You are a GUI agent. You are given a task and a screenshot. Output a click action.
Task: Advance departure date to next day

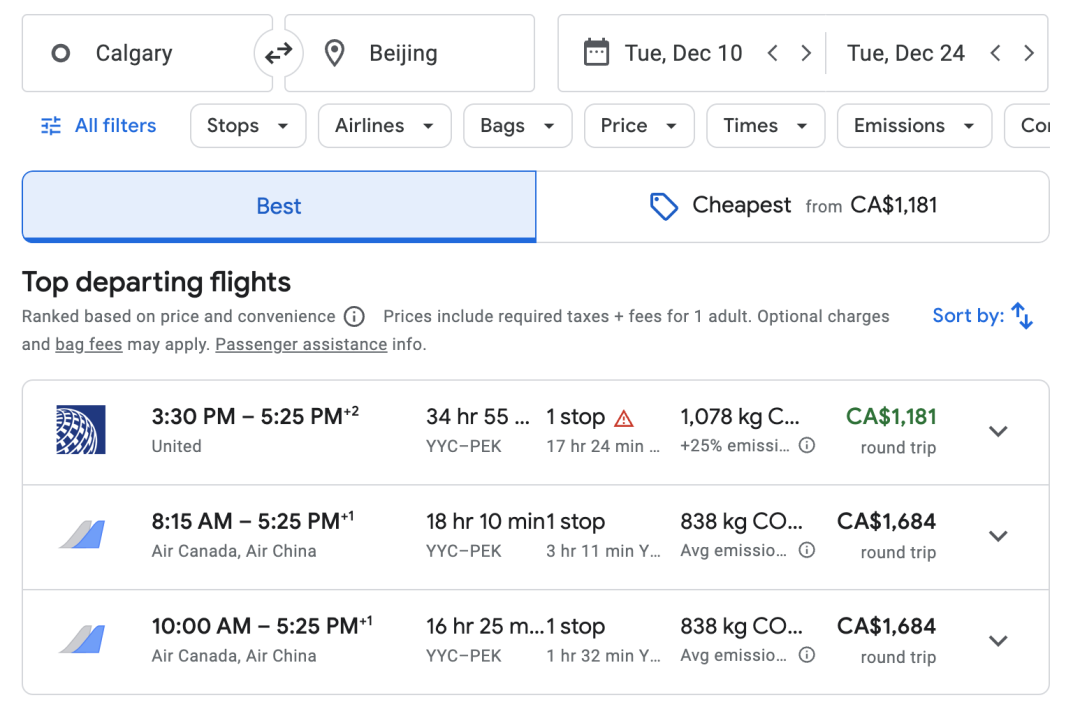[x=806, y=53]
